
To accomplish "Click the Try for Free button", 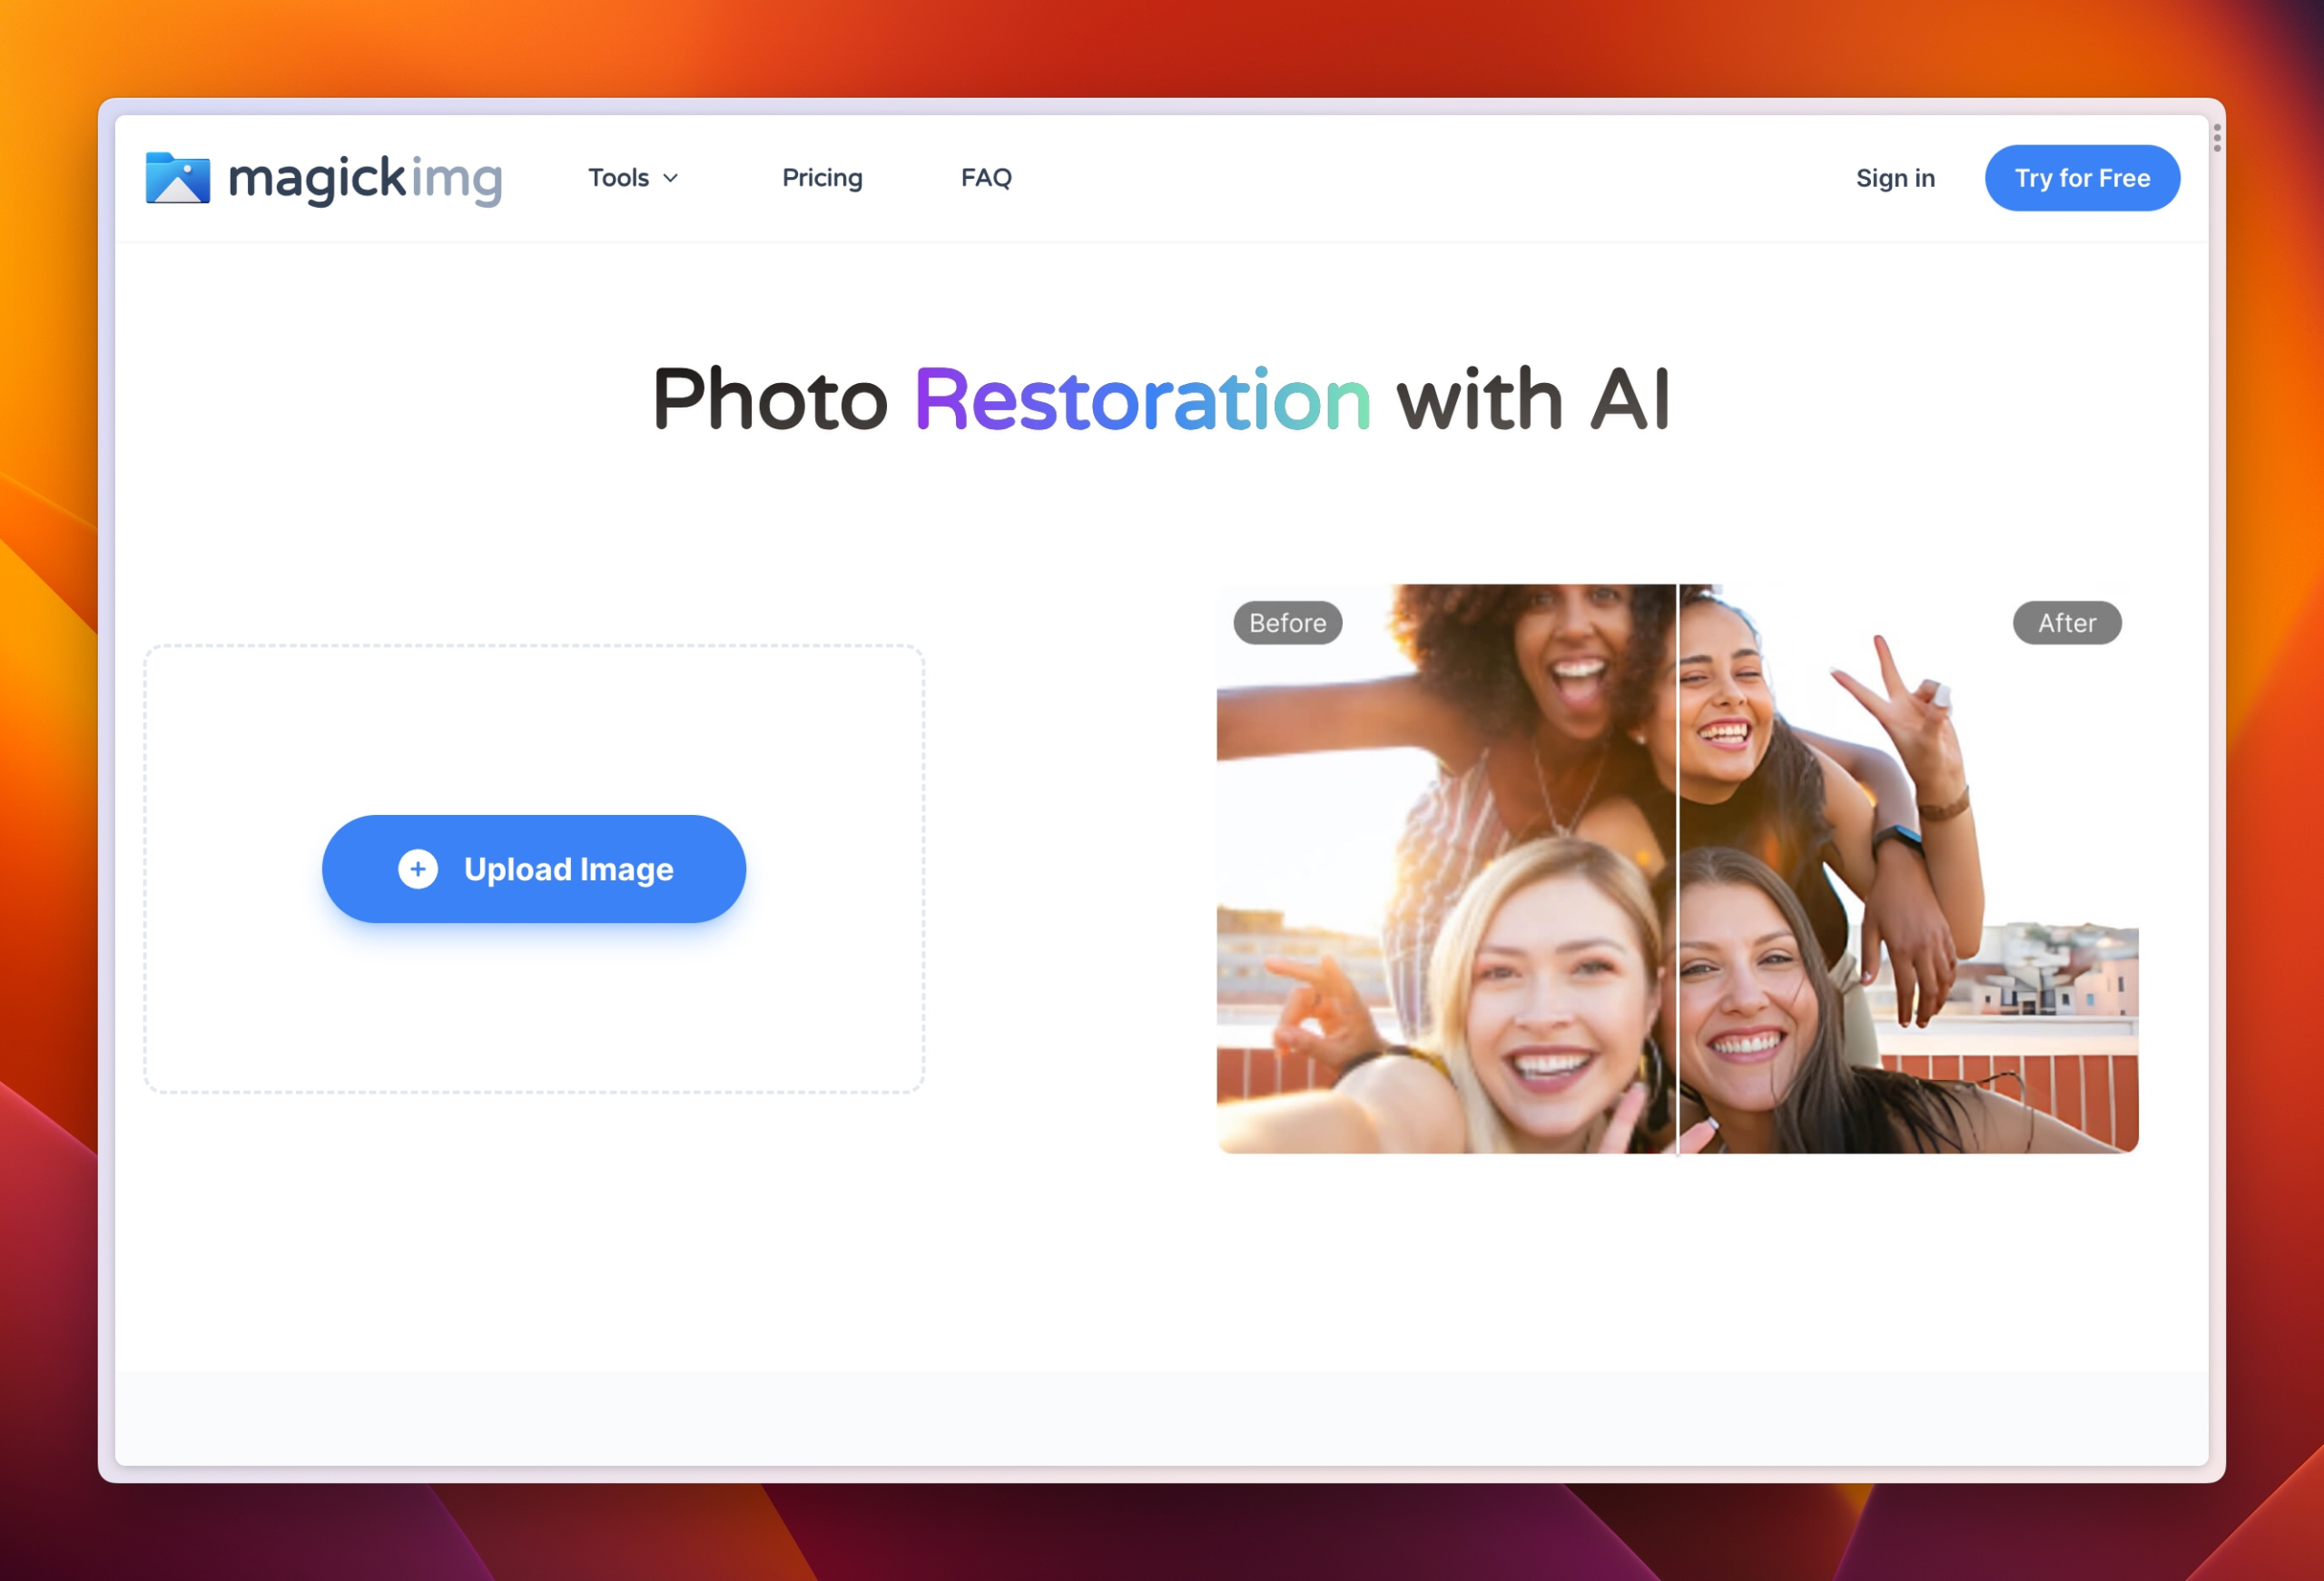I will coord(2082,178).
